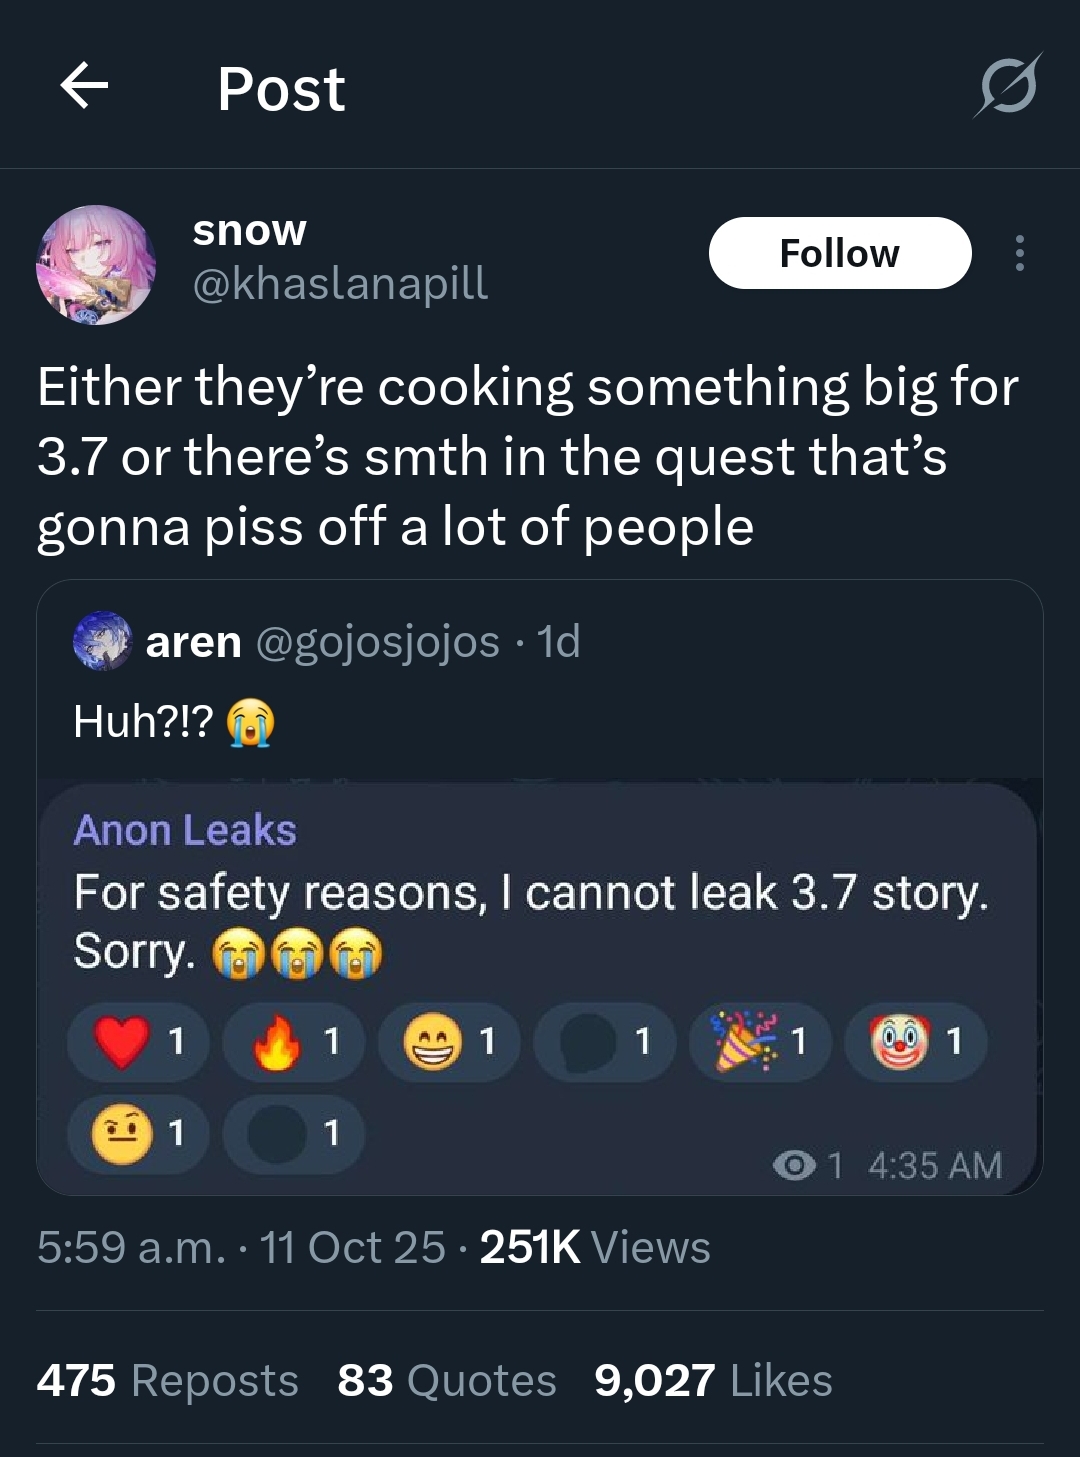Select the dark bubble reaction beside grinning face
Image resolution: width=1080 pixels, height=1457 pixels.
pyautogui.click(x=605, y=1042)
